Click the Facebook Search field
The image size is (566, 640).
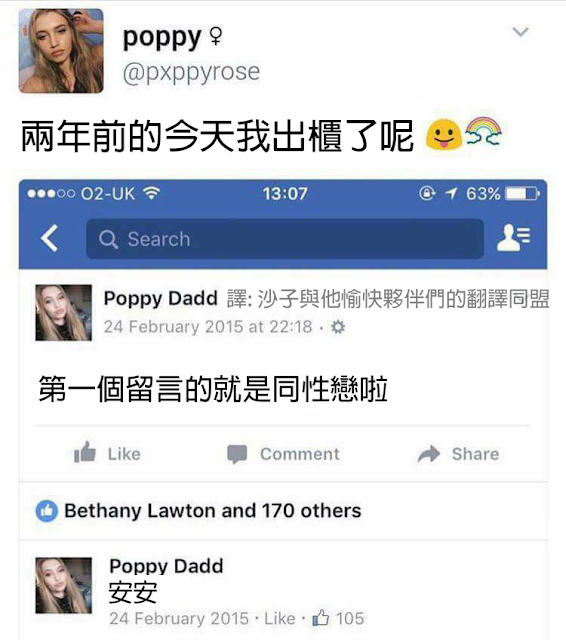(x=285, y=239)
